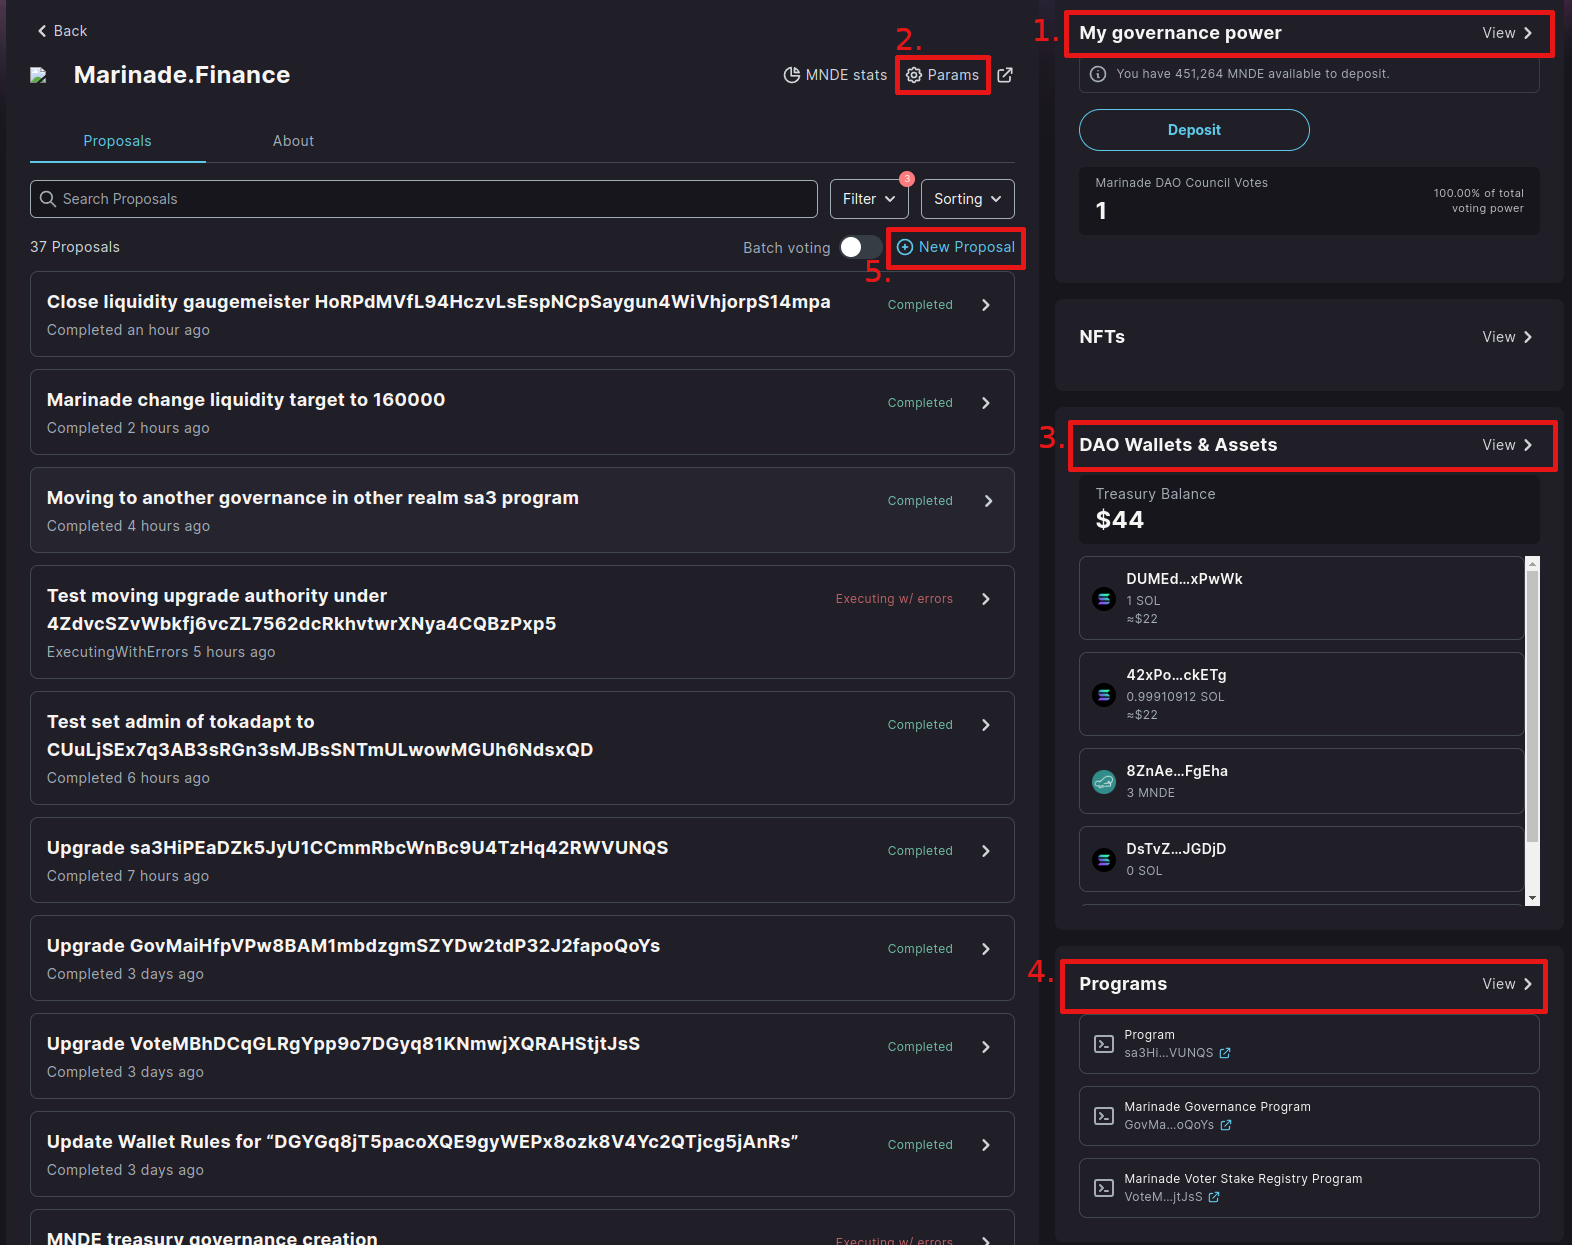Open chevron of Upgrade sa3HiPEaDZk5 proposal

click(986, 851)
